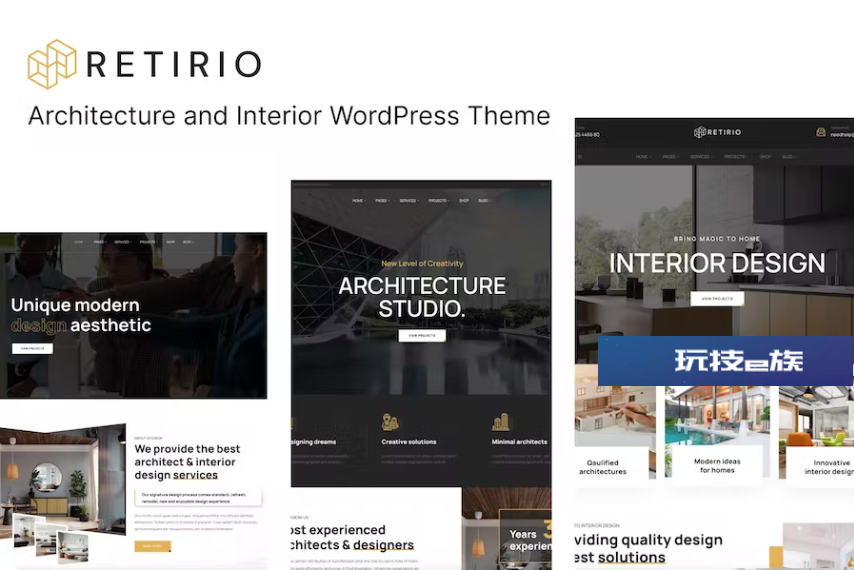Click 'New Level of Creativity' gold text
The width and height of the screenshot is (854, 570).
[x=422, y=263]
